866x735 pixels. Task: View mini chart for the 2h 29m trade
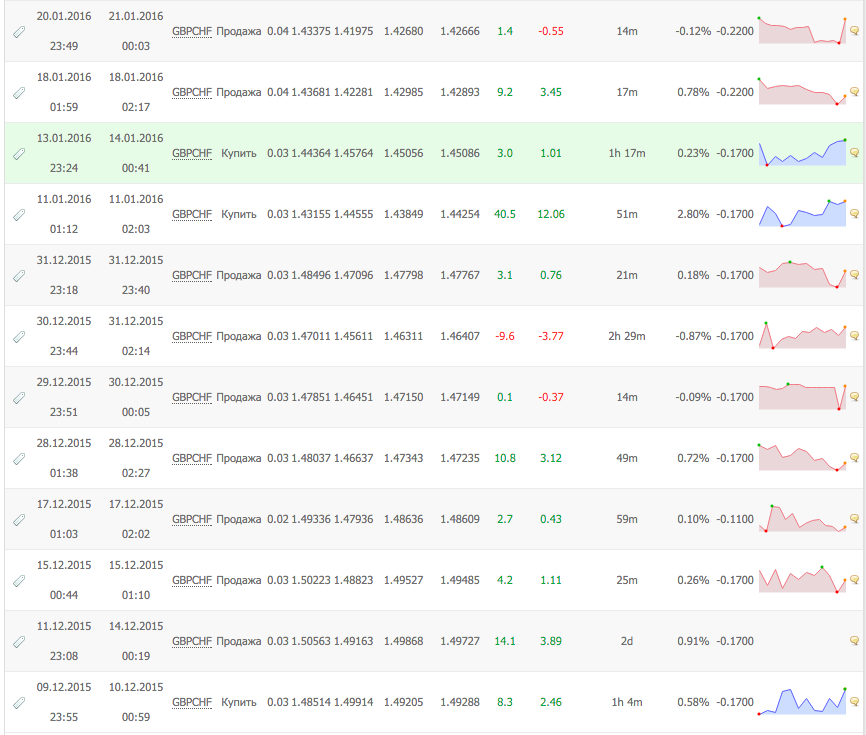tap(802, 335)
